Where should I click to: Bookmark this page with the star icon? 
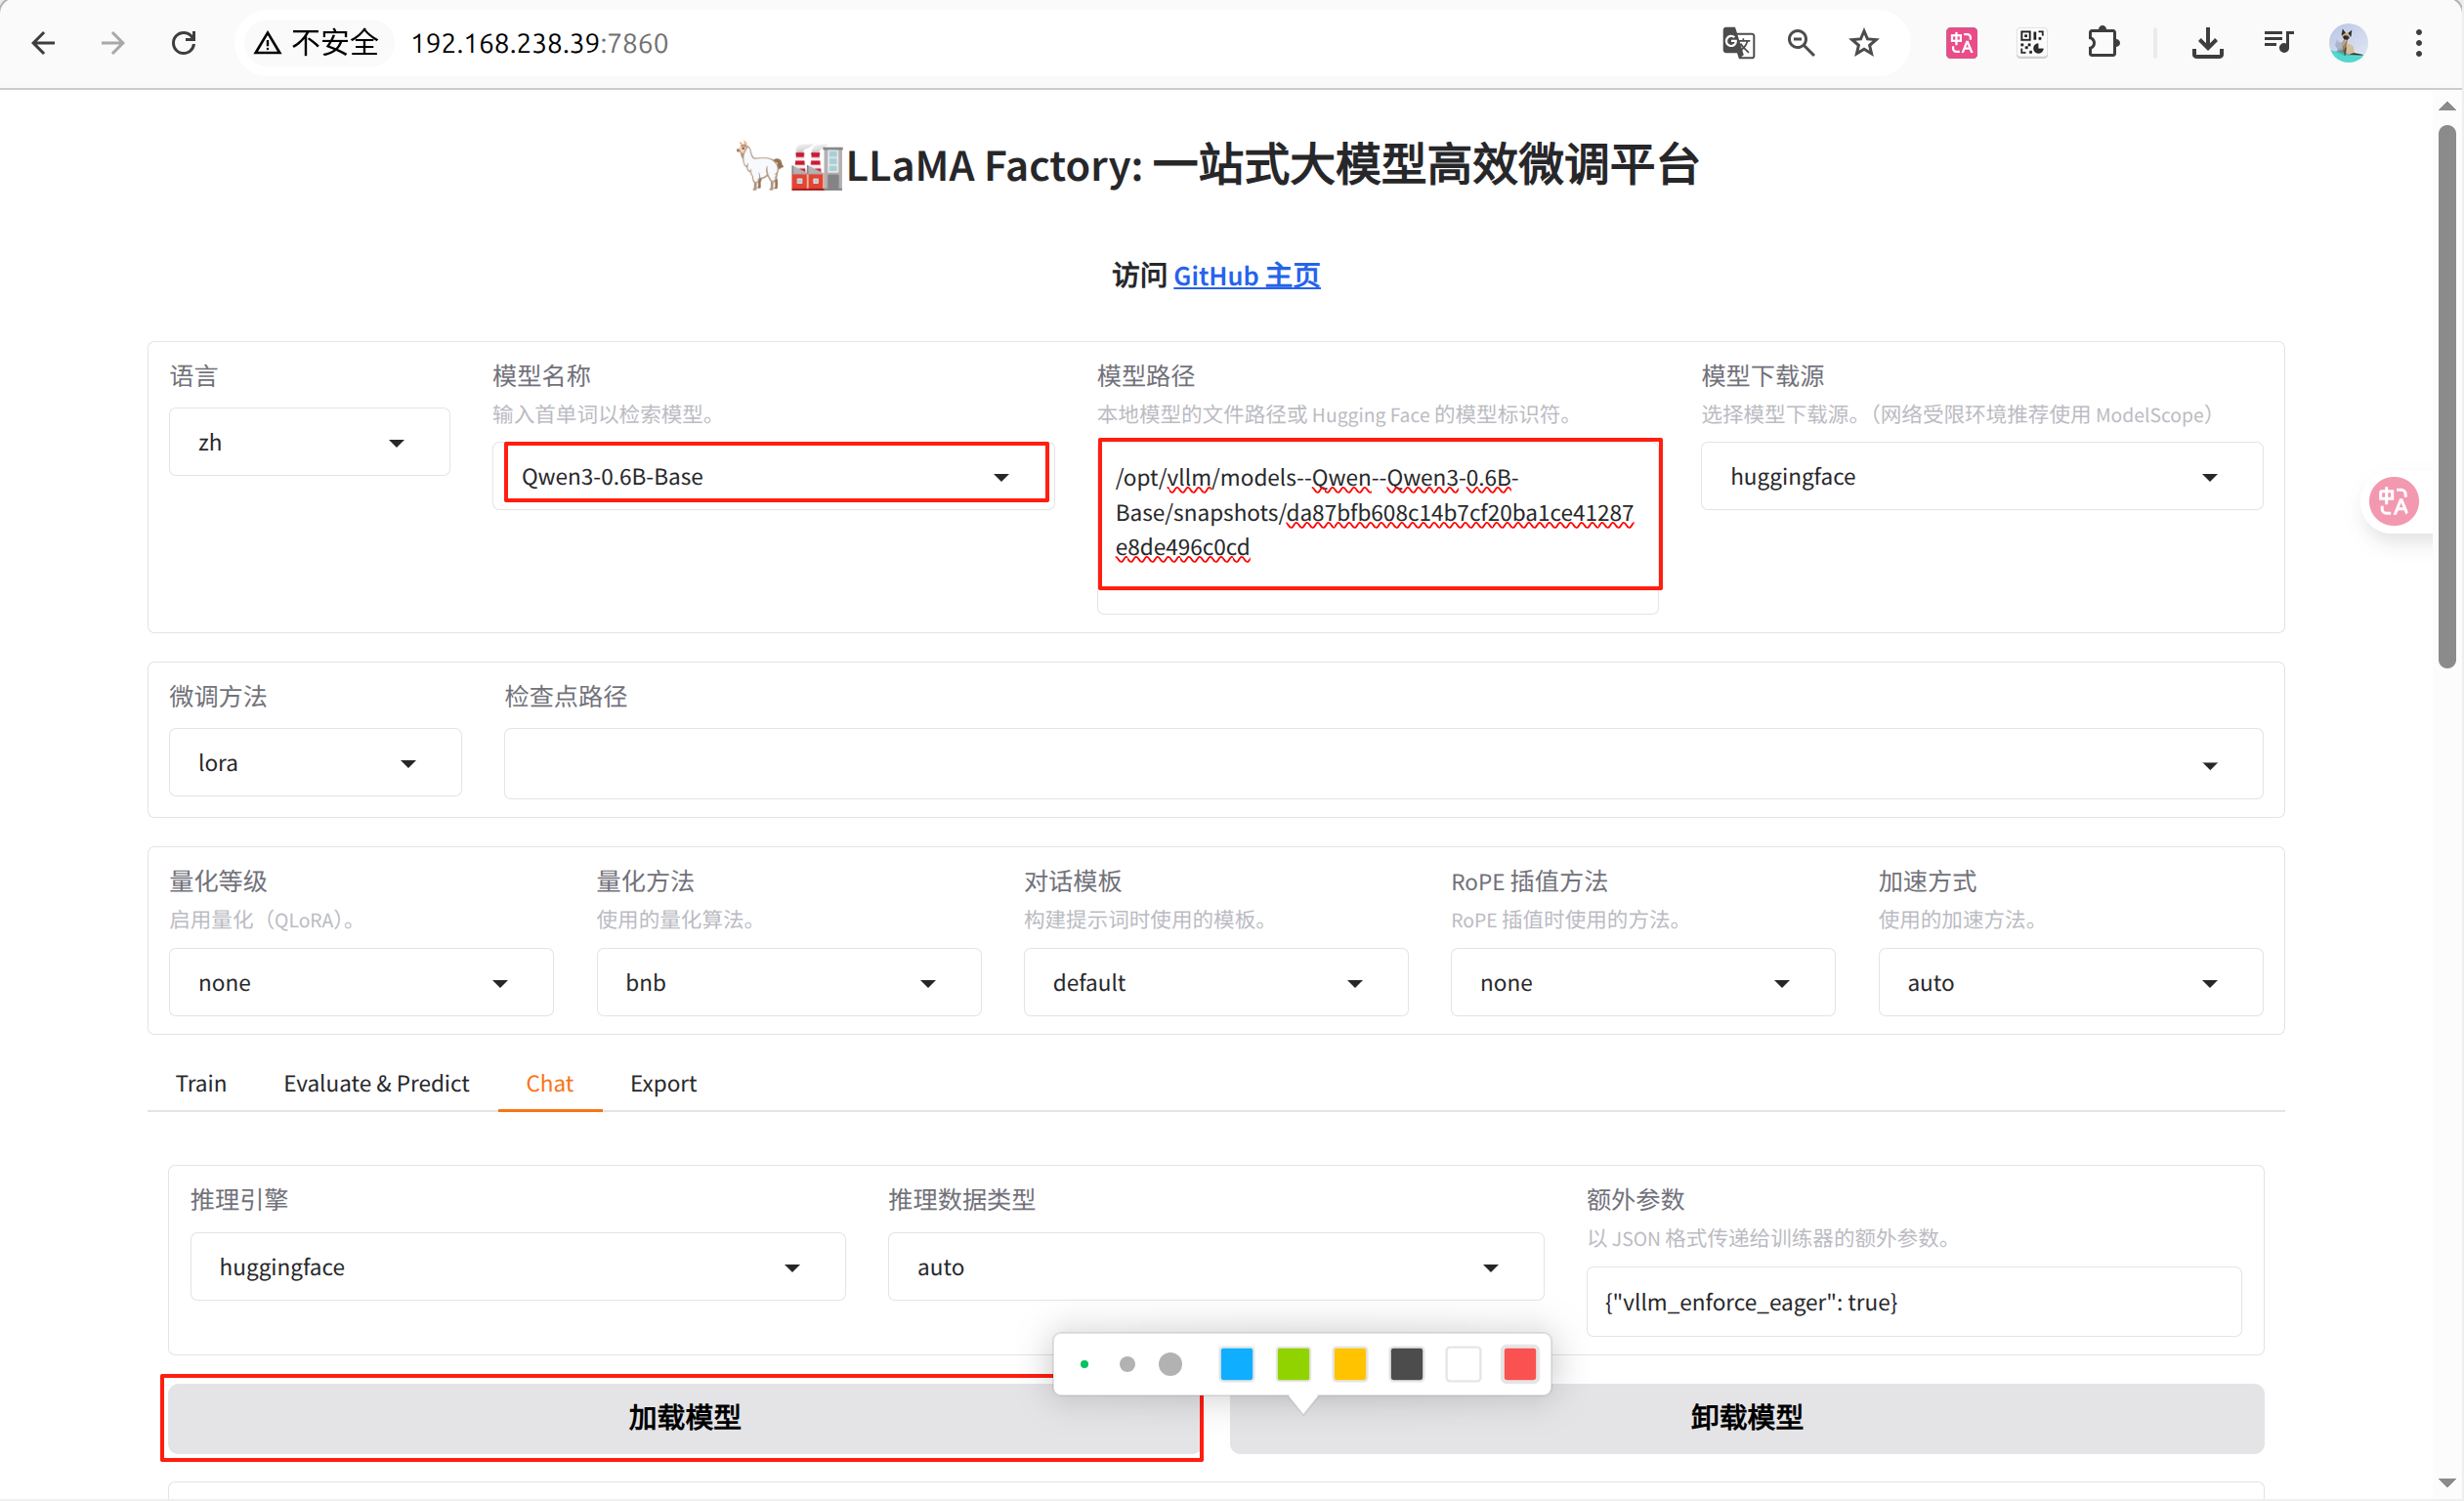(x=1864, y=43)
